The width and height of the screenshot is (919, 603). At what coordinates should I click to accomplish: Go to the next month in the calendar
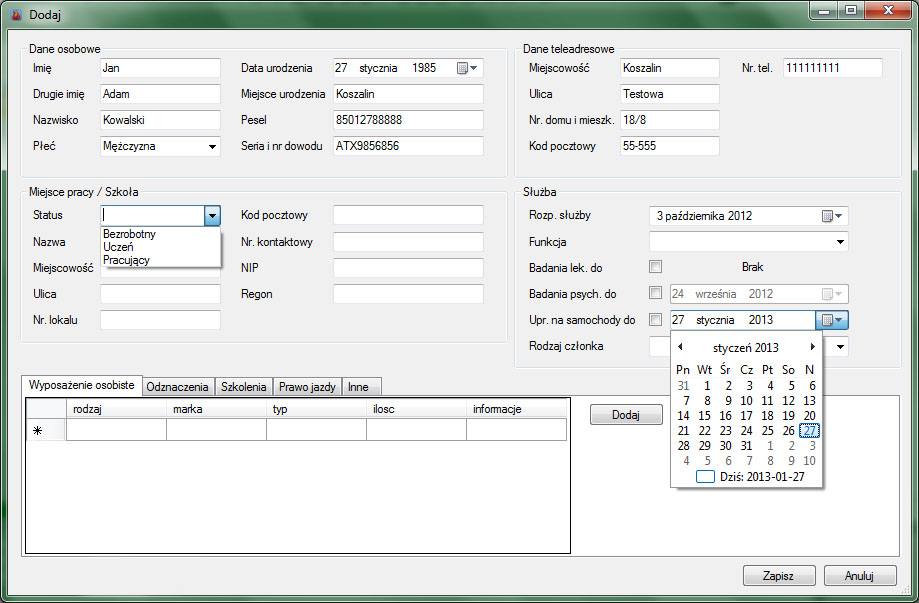(x=812, y=347)
